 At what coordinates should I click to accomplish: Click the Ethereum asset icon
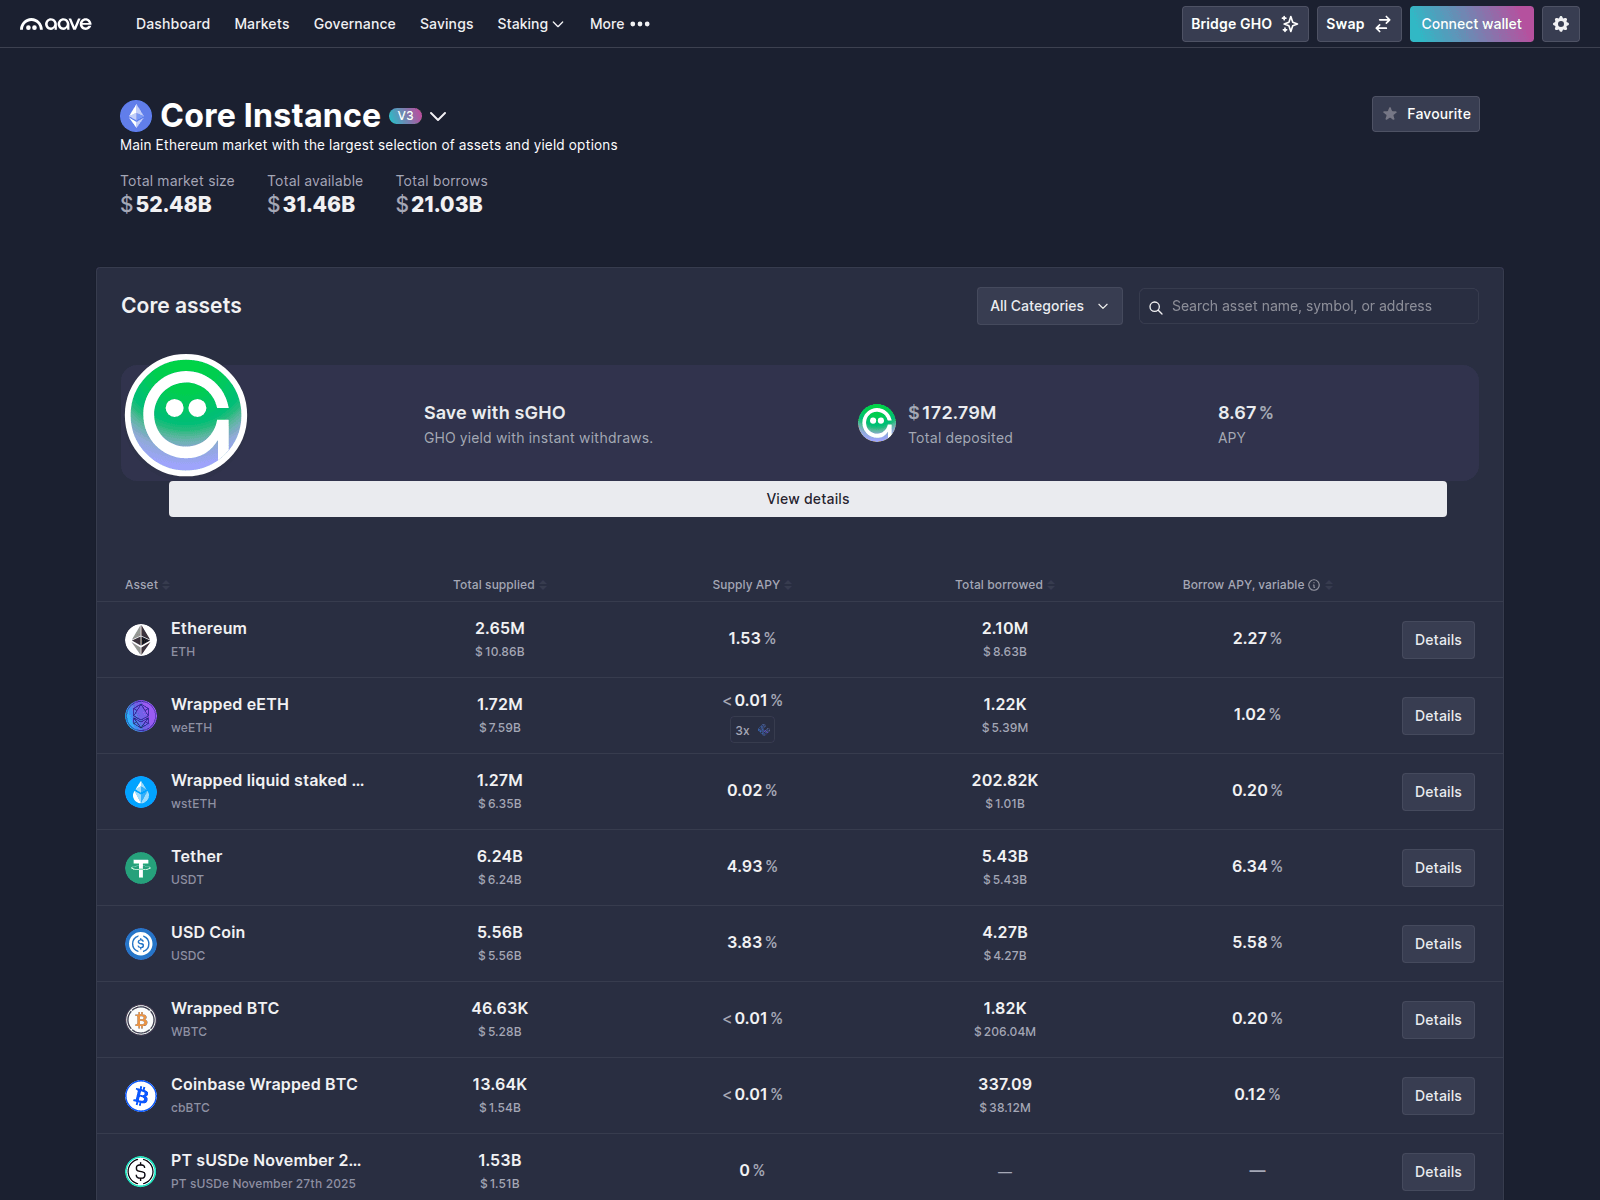coord(140,639)
